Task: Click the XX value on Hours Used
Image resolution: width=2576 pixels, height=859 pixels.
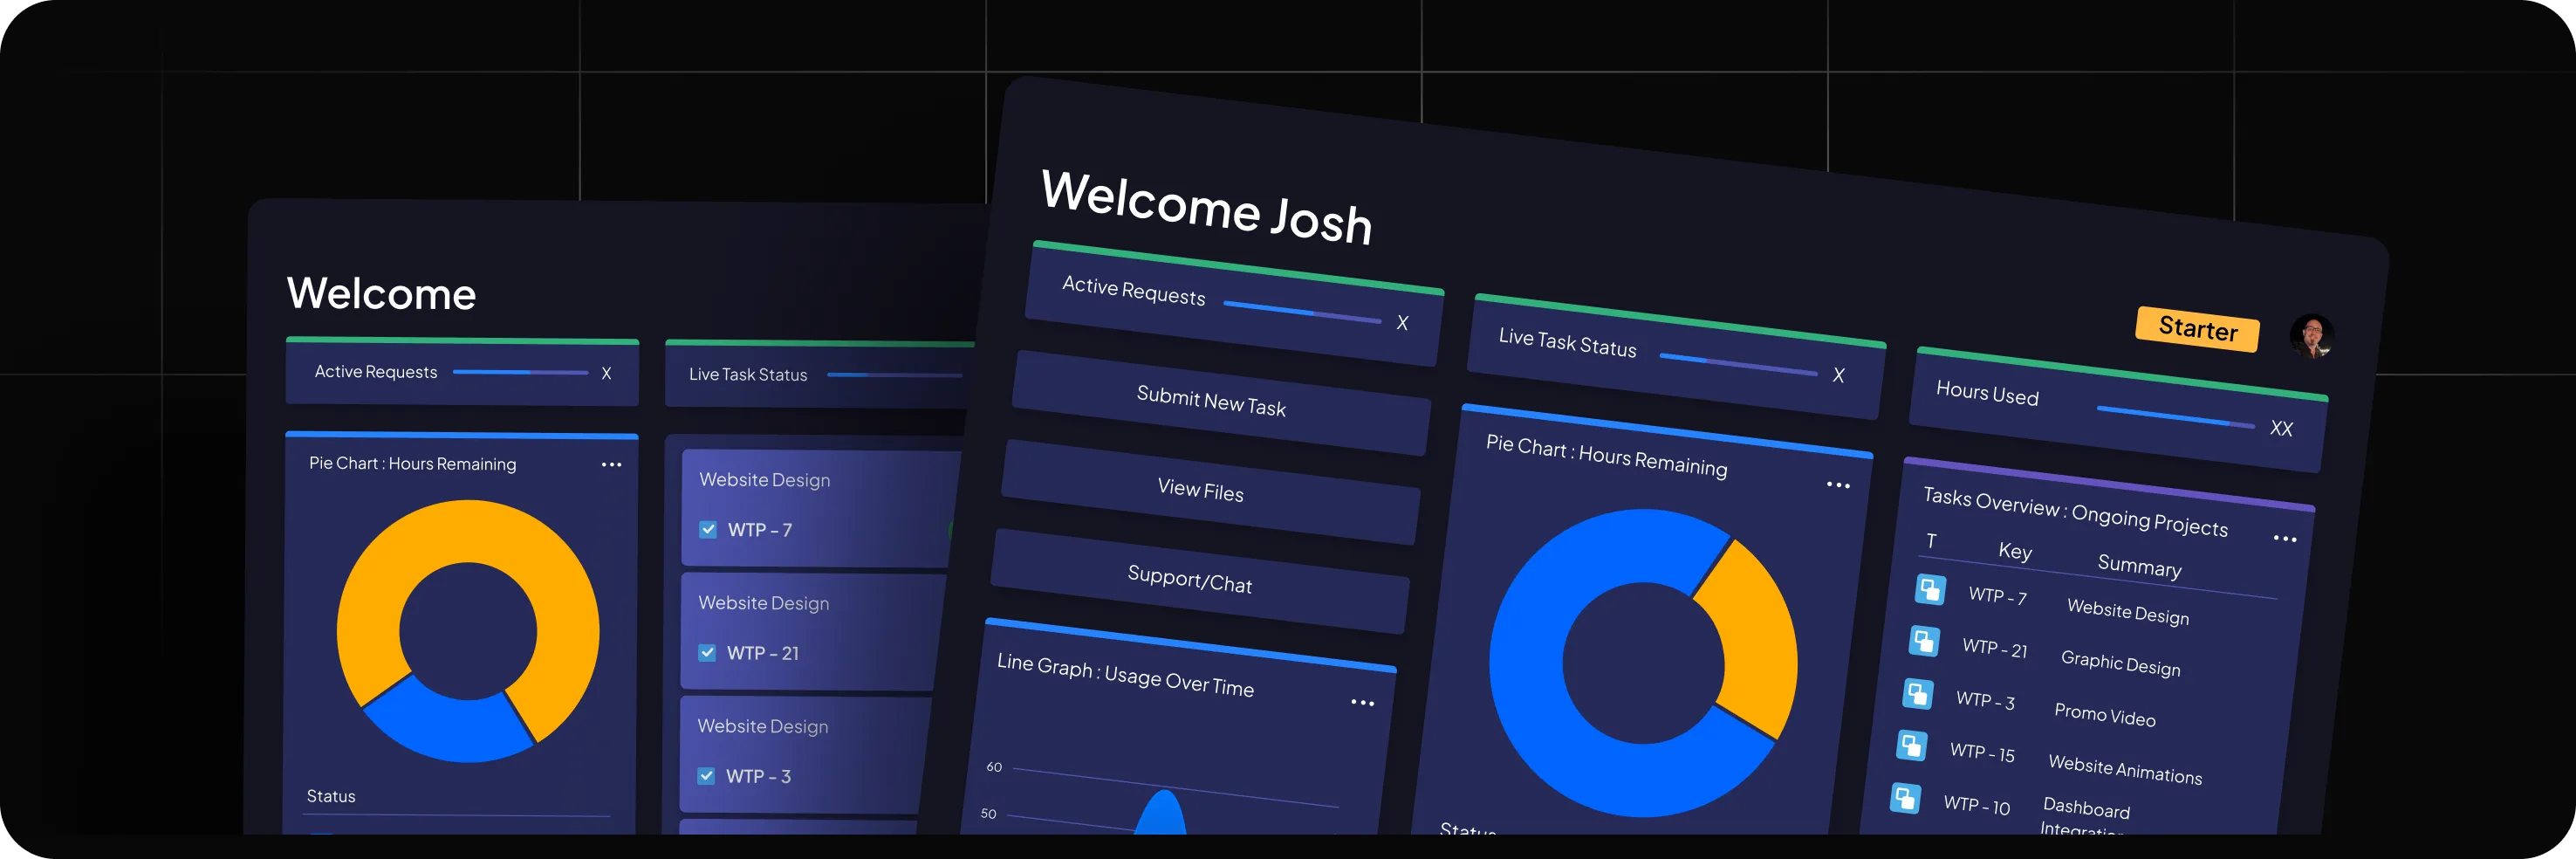Action: (2281, 429)
